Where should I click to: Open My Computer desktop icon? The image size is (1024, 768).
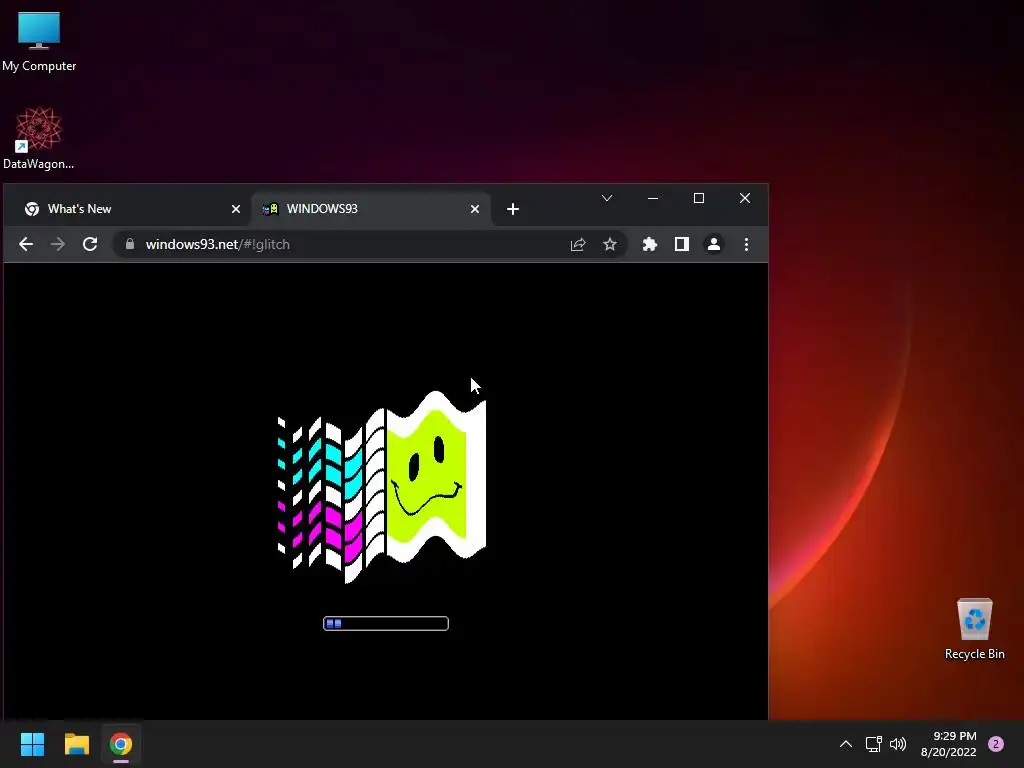coord(39,41)
